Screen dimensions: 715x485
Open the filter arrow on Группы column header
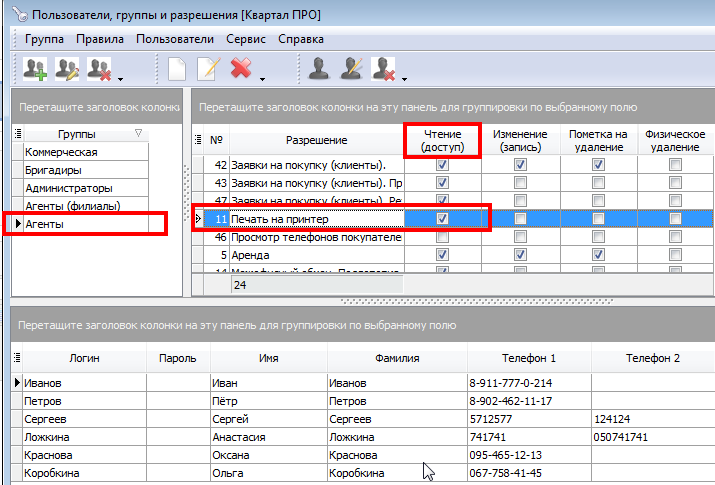[138, 133]
